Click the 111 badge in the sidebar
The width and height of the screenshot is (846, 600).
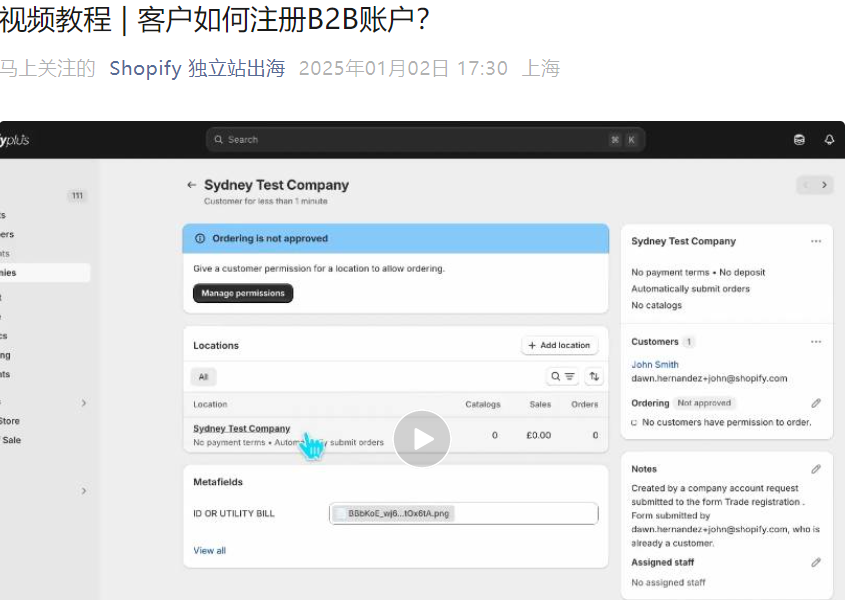coord(78,196)
